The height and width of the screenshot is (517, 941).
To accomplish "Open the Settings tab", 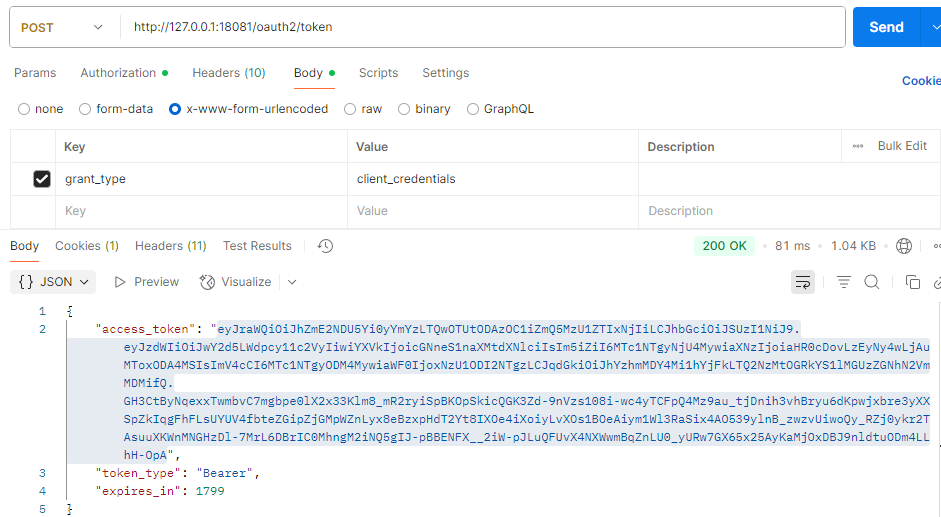I will pos(445,73).
